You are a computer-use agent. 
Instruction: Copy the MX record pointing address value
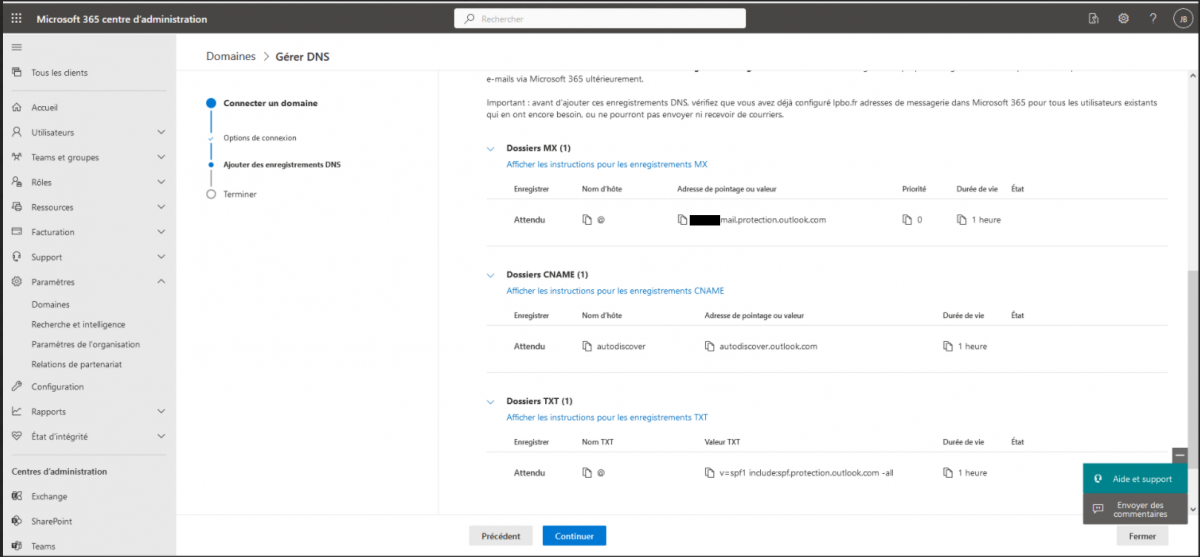tap(682, 220)
